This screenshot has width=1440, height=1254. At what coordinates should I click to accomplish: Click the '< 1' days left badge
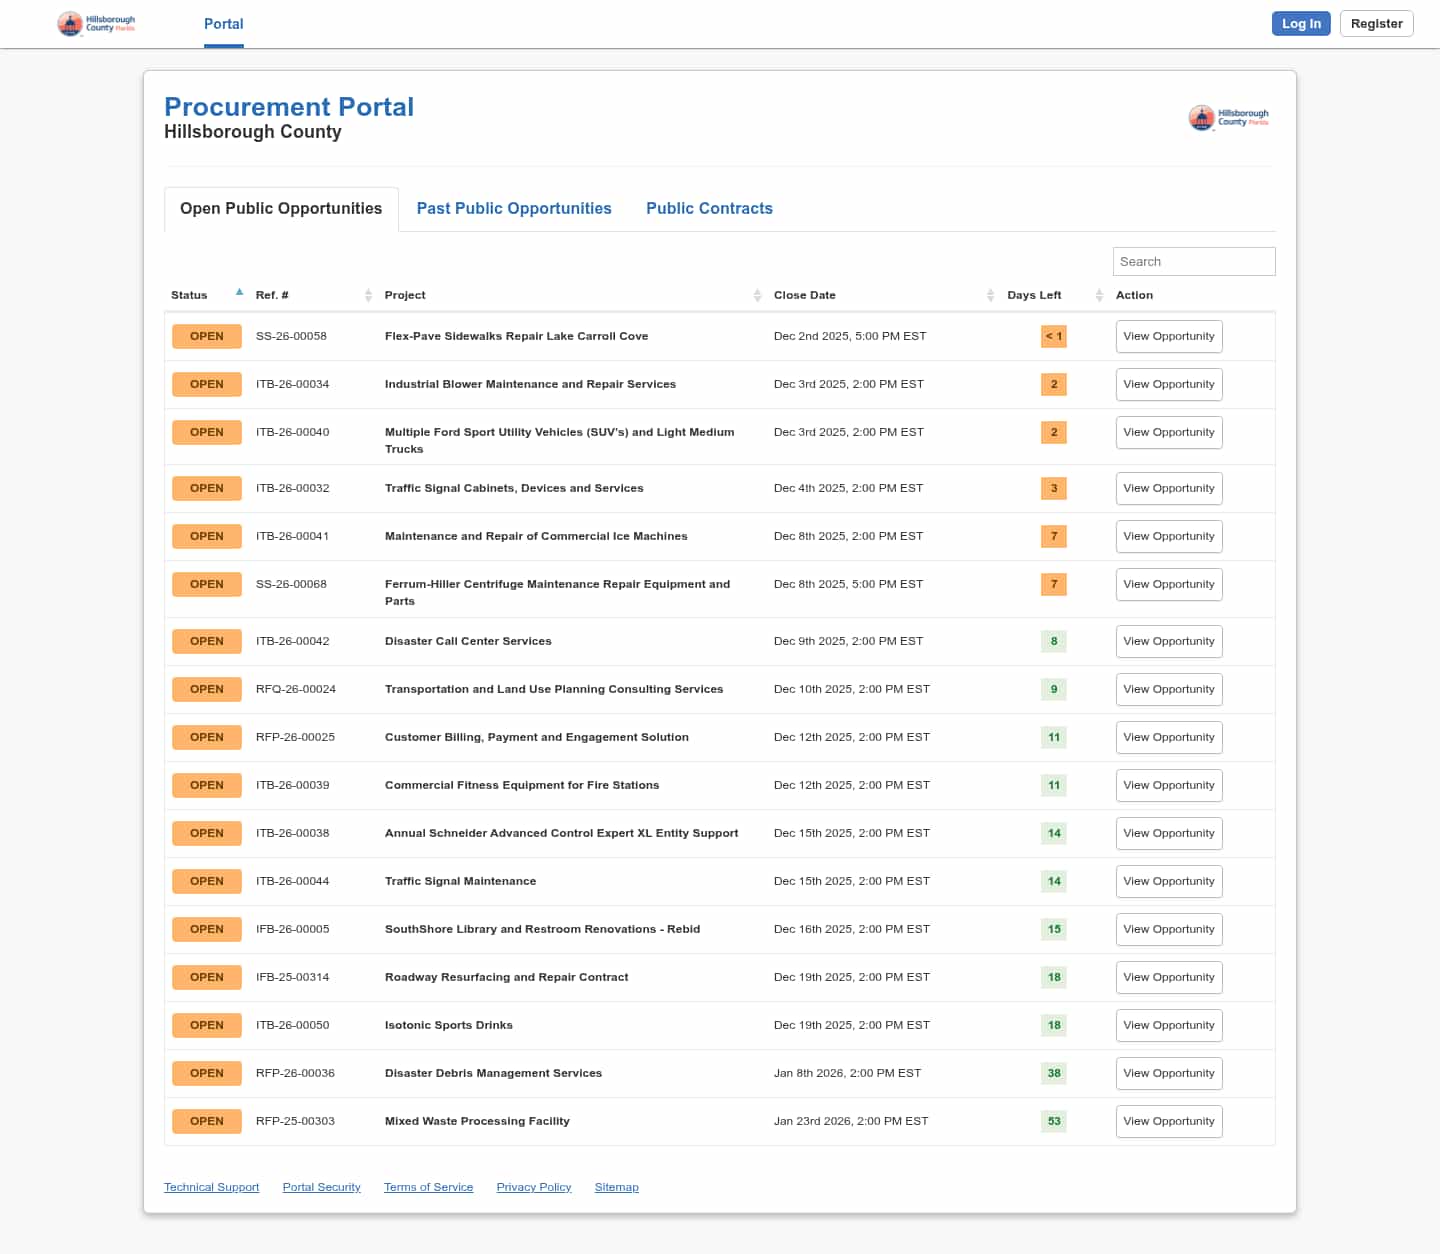coord(1053,336)
